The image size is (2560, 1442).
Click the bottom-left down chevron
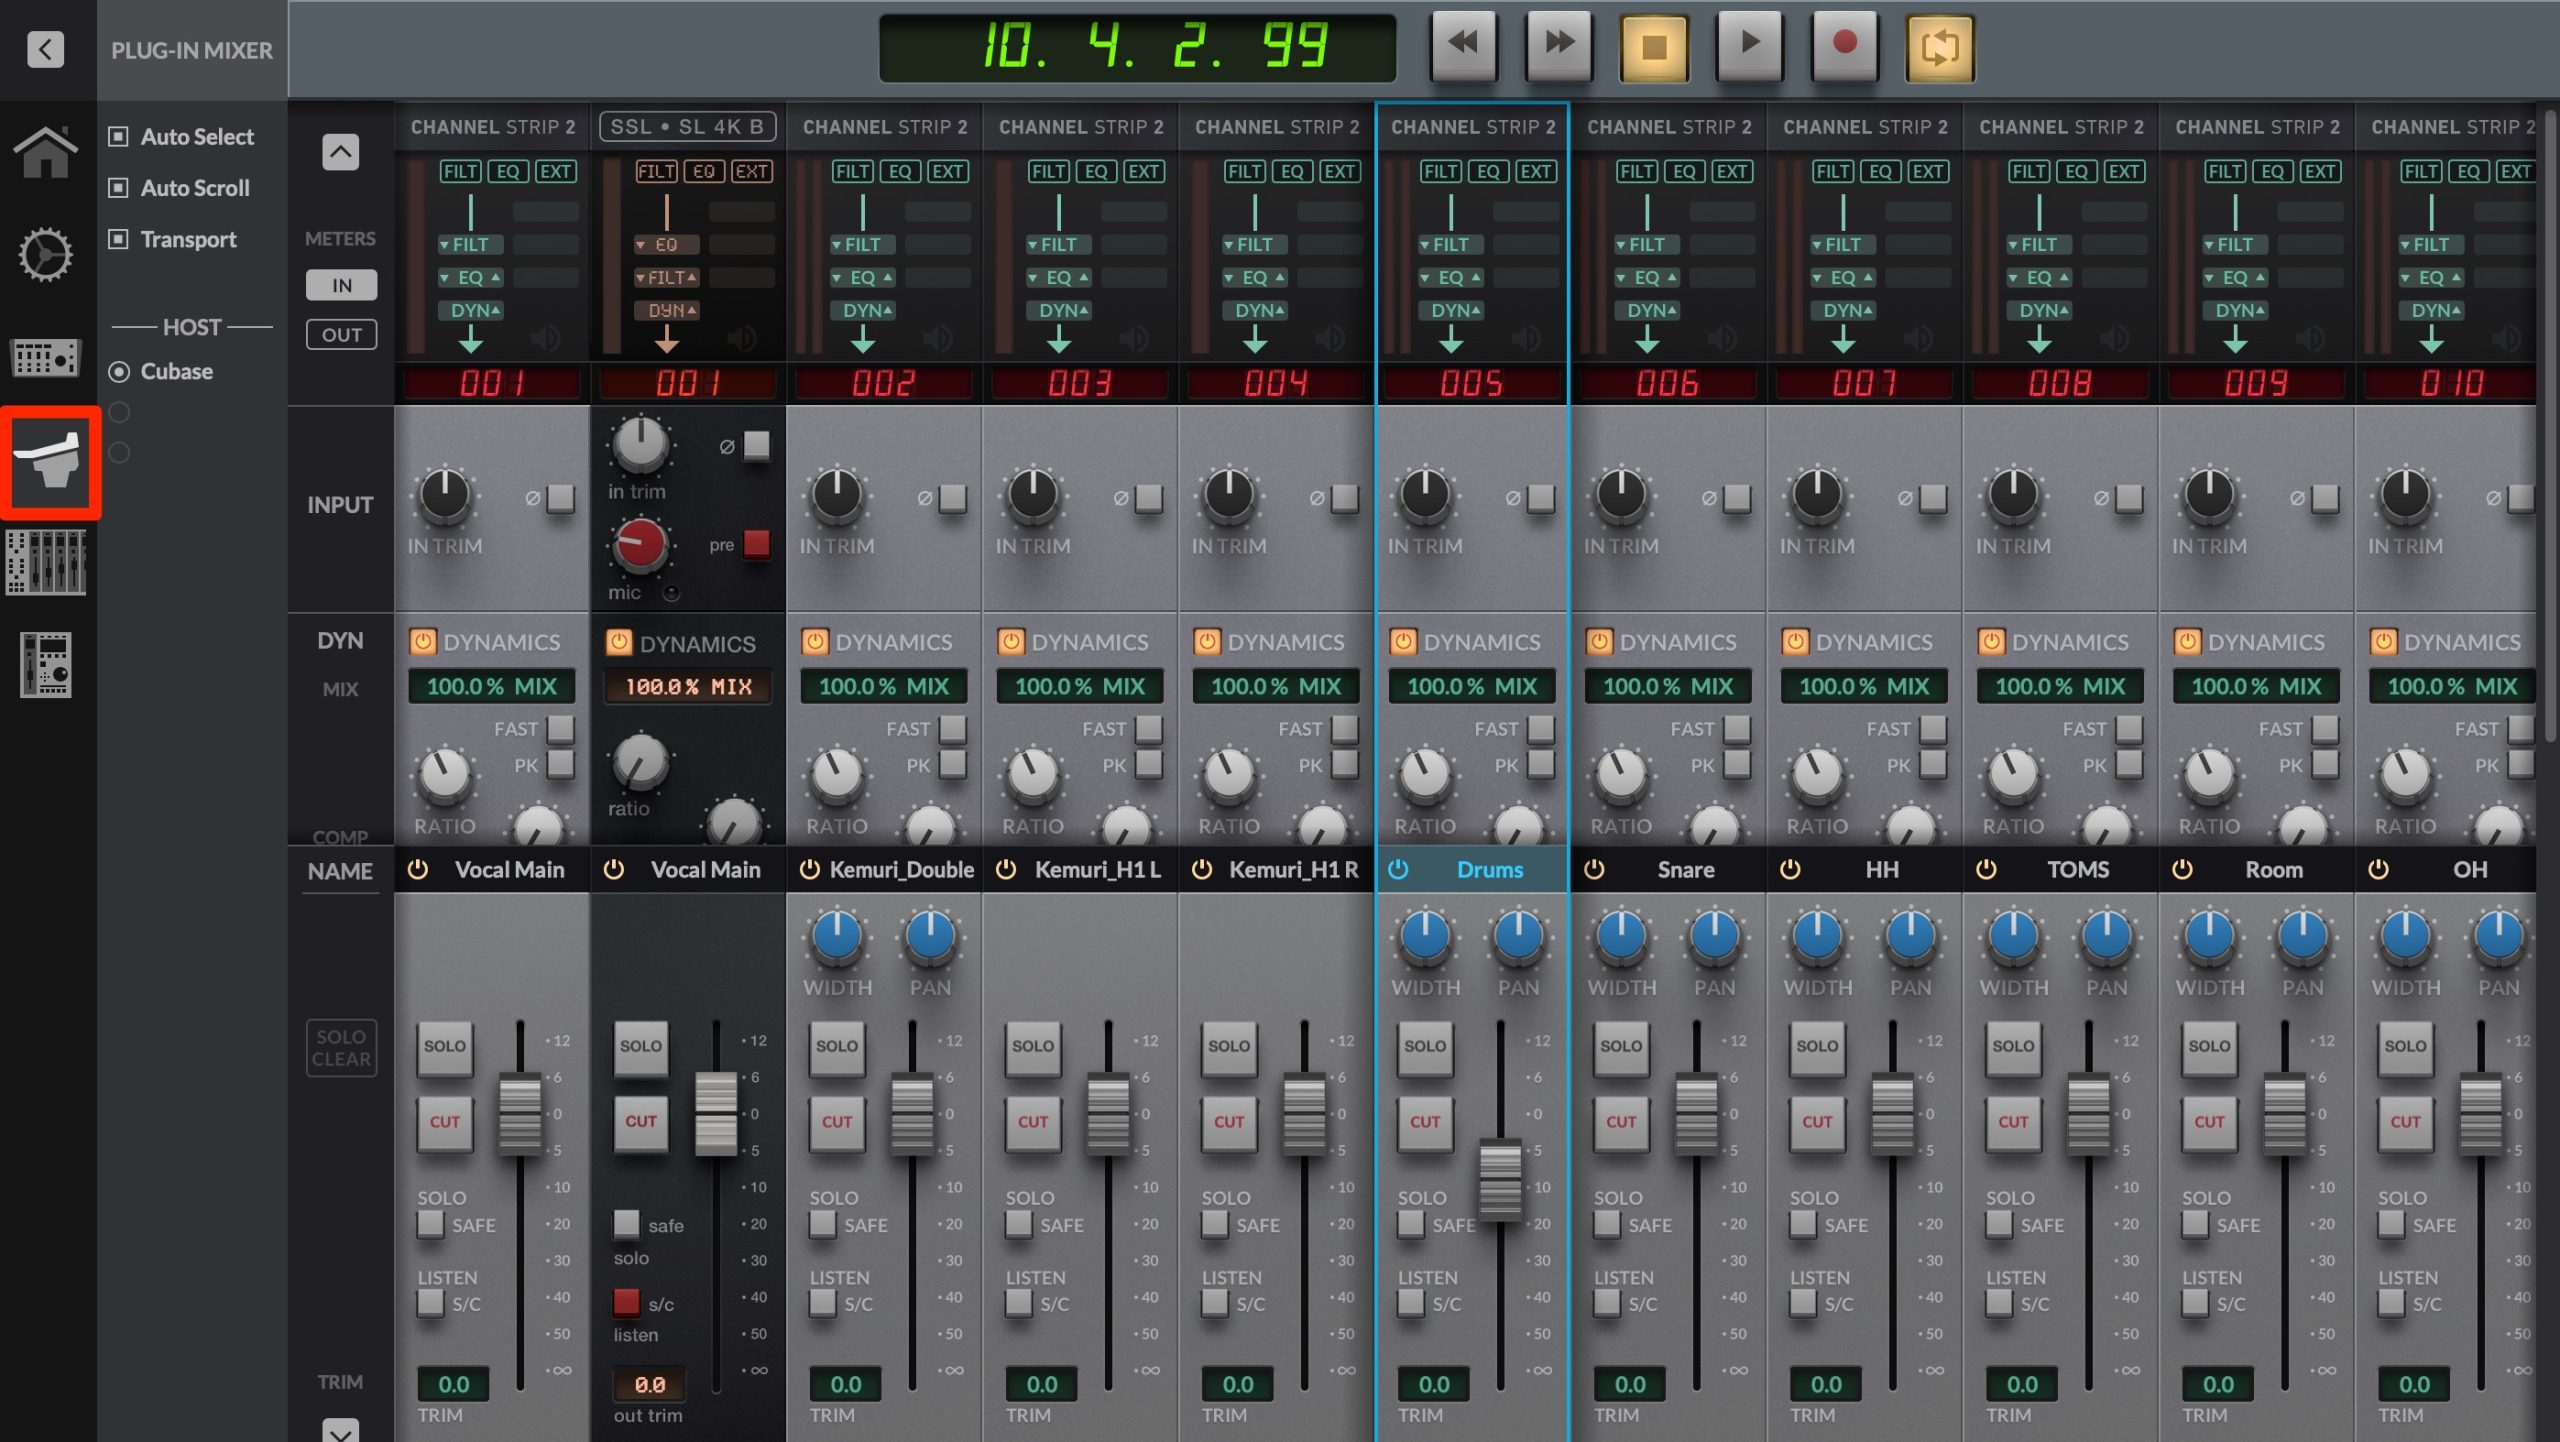coord(341,1430)
